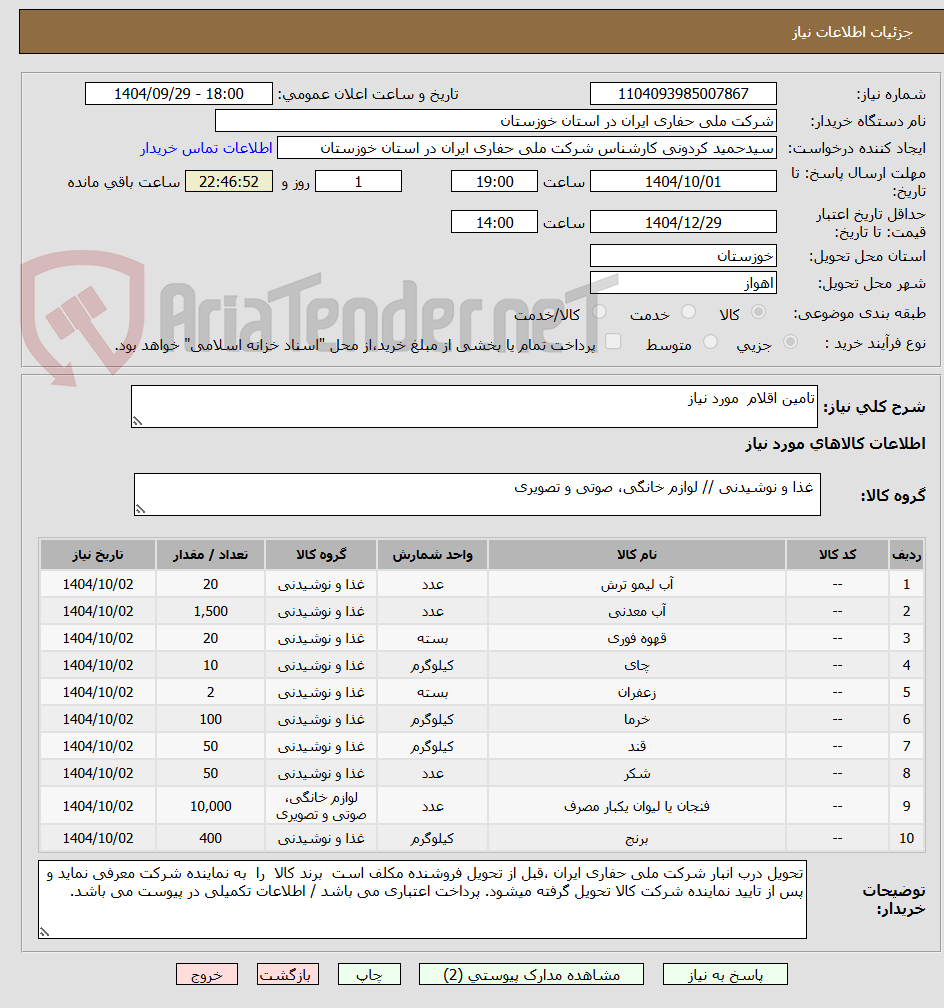The height and width of the screenshot is (1008, 944).
Task: Click the delivery province خوزستان field
Action: coord(683,256)
